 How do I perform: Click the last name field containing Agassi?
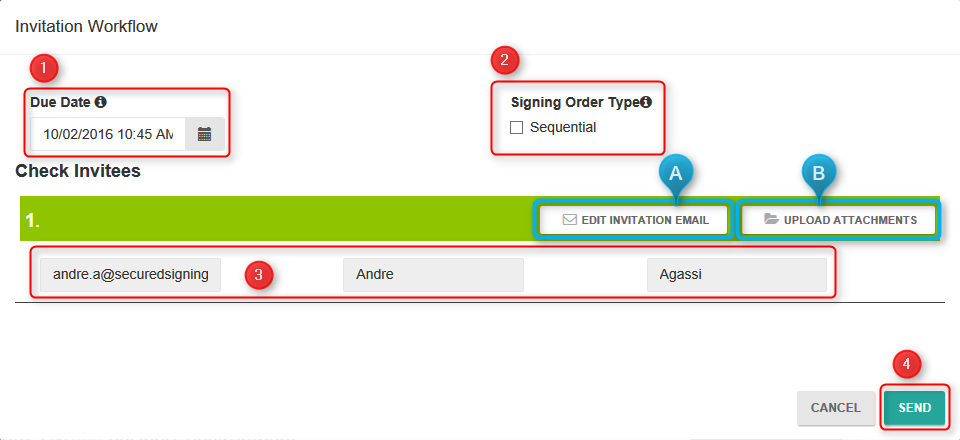coord(737,275)
